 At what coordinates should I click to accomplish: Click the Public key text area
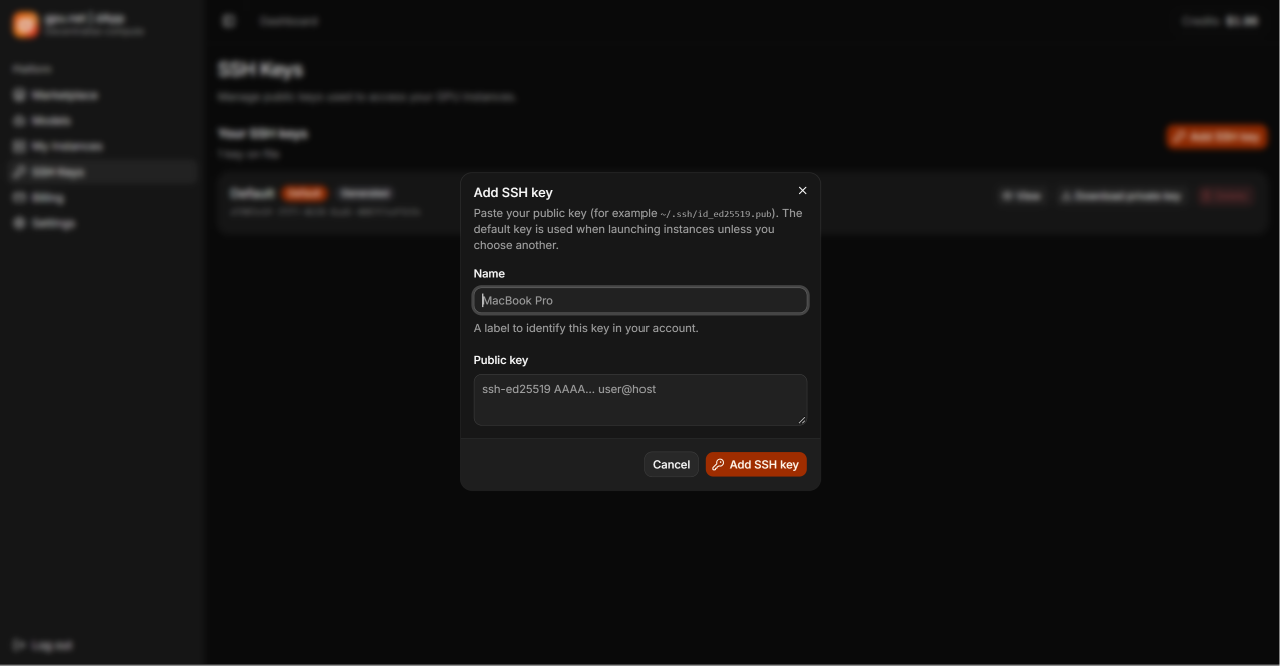pyautogui.click(x=640, y=400)
